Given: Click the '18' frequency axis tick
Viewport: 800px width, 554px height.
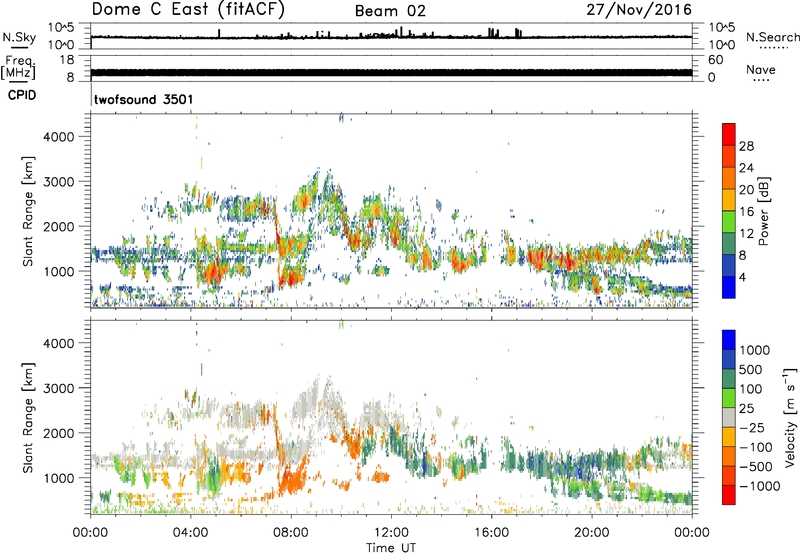Looking at the screenshot, I should (x=67, y=60).
